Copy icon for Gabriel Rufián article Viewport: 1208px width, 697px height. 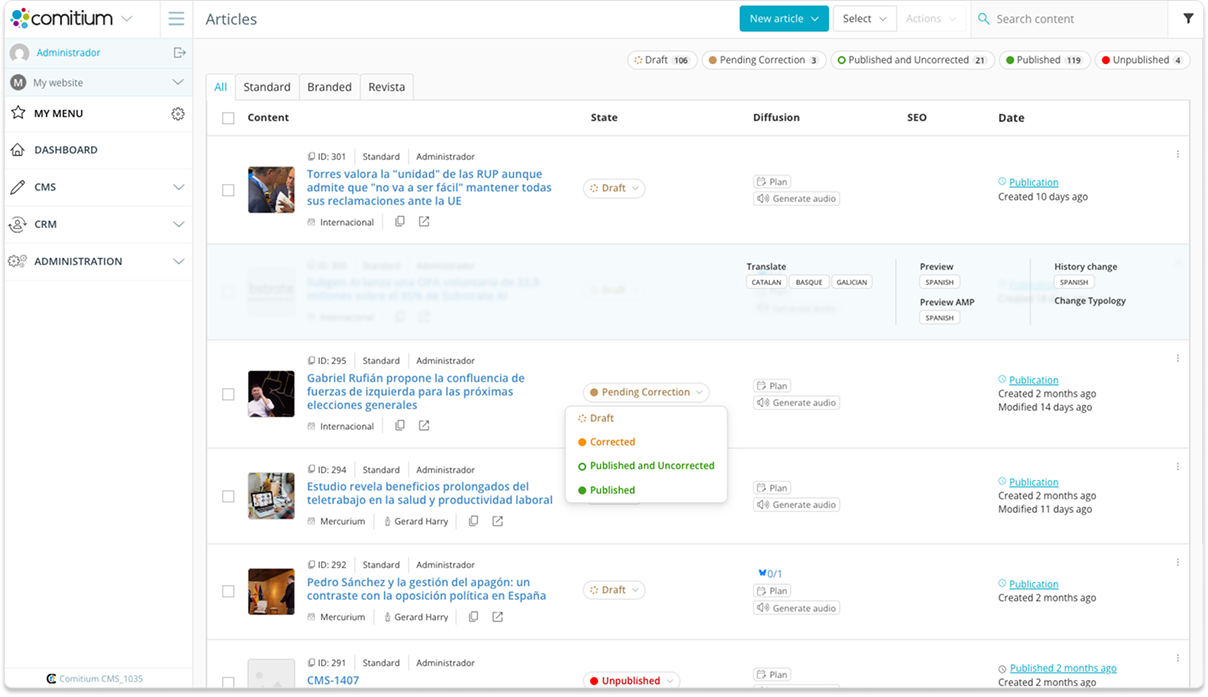click(400, 426)
